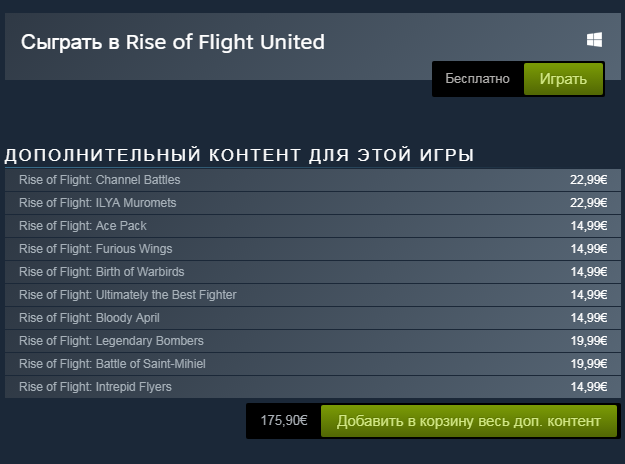Screen dimensions: 625x464
Task: Click the 19,99€ price for Legendary Bombers
Action: (x=589, y=341)
